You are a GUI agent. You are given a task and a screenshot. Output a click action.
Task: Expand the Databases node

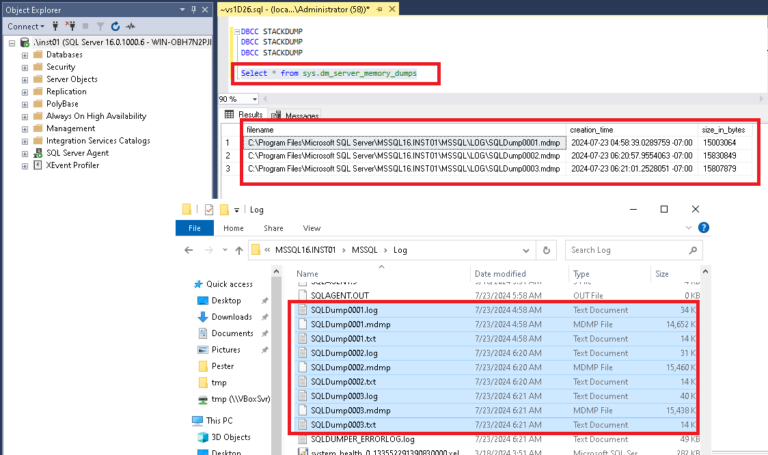point(23,54)
